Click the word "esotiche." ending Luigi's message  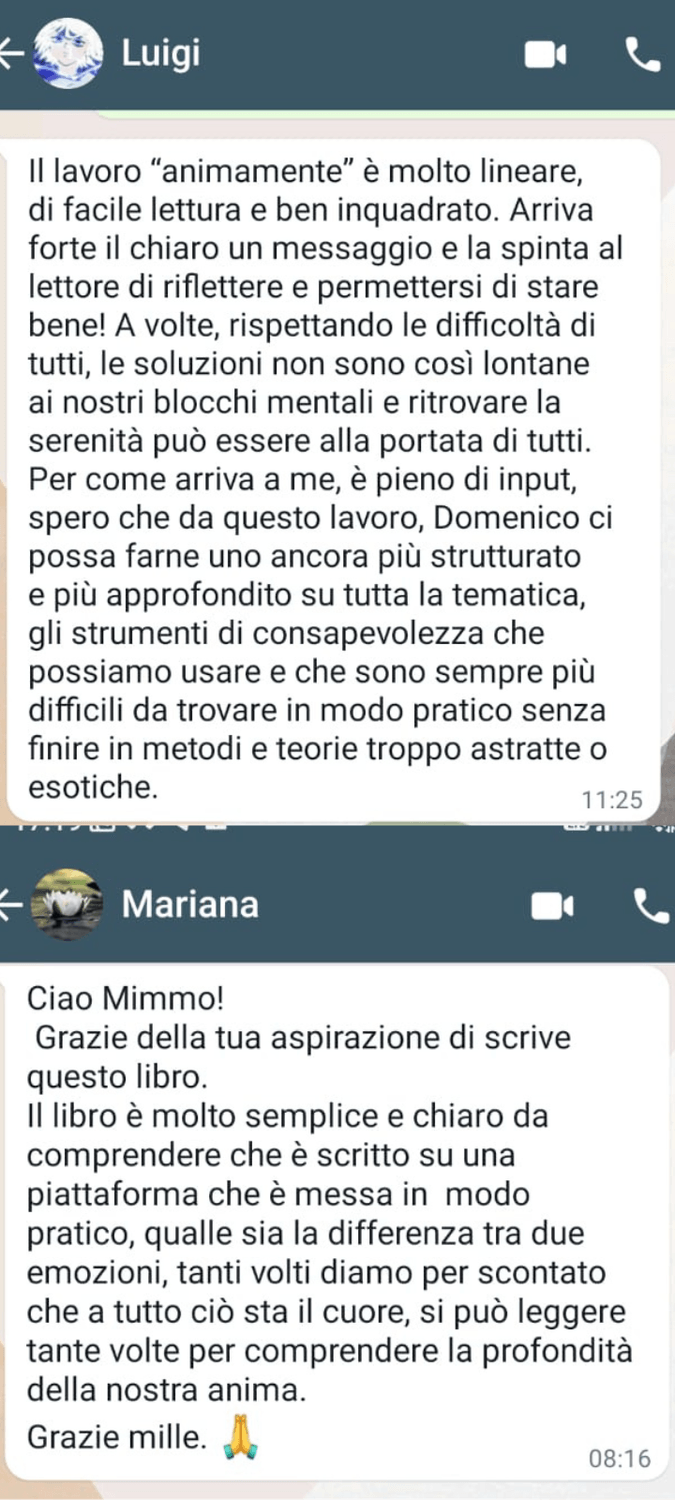tap(94, 787)
